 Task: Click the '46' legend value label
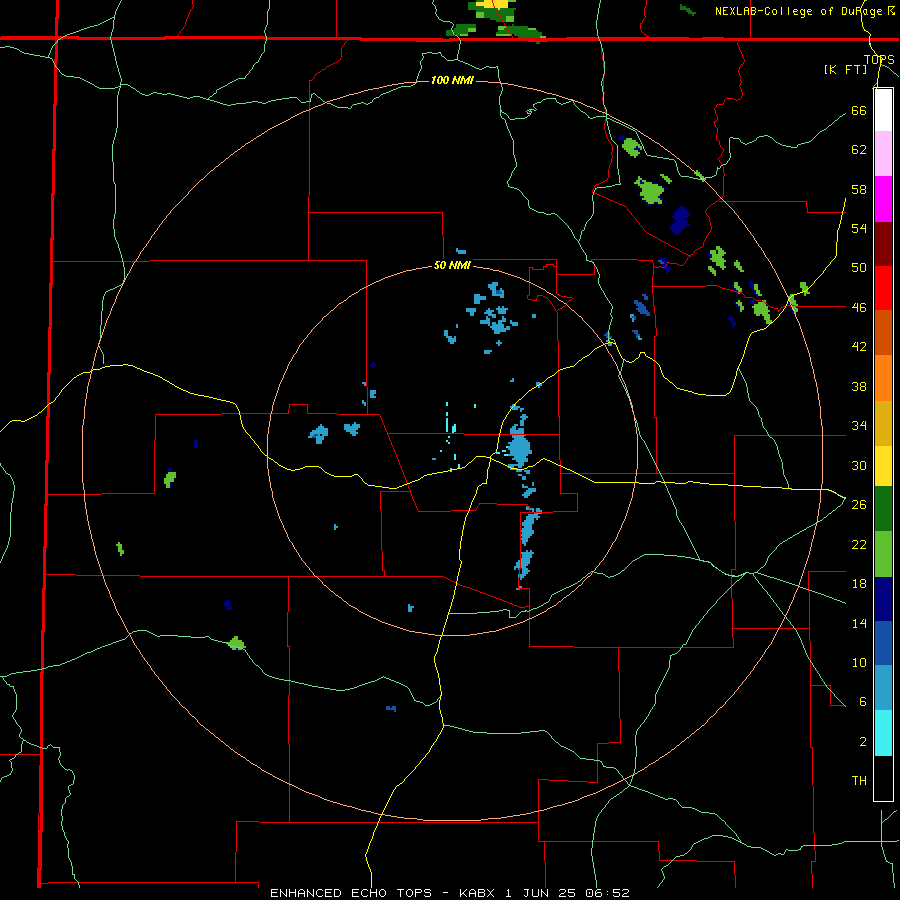click(x=859, y=307)
